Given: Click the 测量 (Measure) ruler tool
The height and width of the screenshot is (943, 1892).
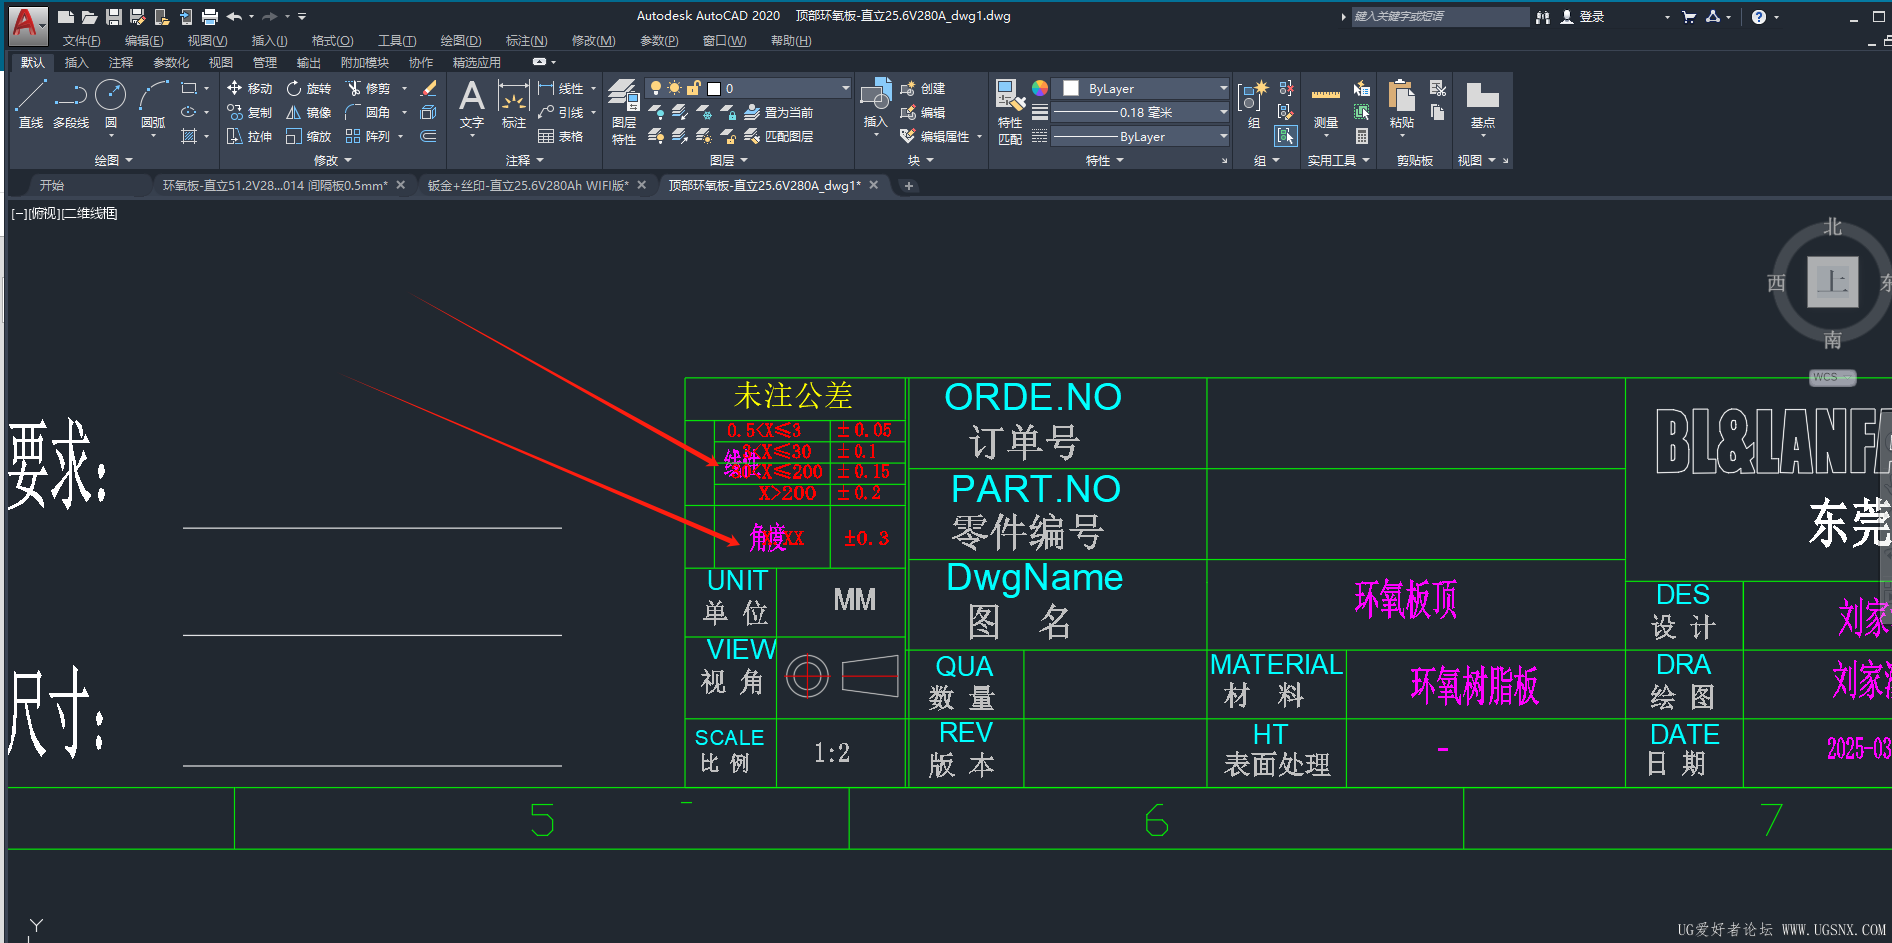Looking at the screenshot, I should (x=1326, y=104).
